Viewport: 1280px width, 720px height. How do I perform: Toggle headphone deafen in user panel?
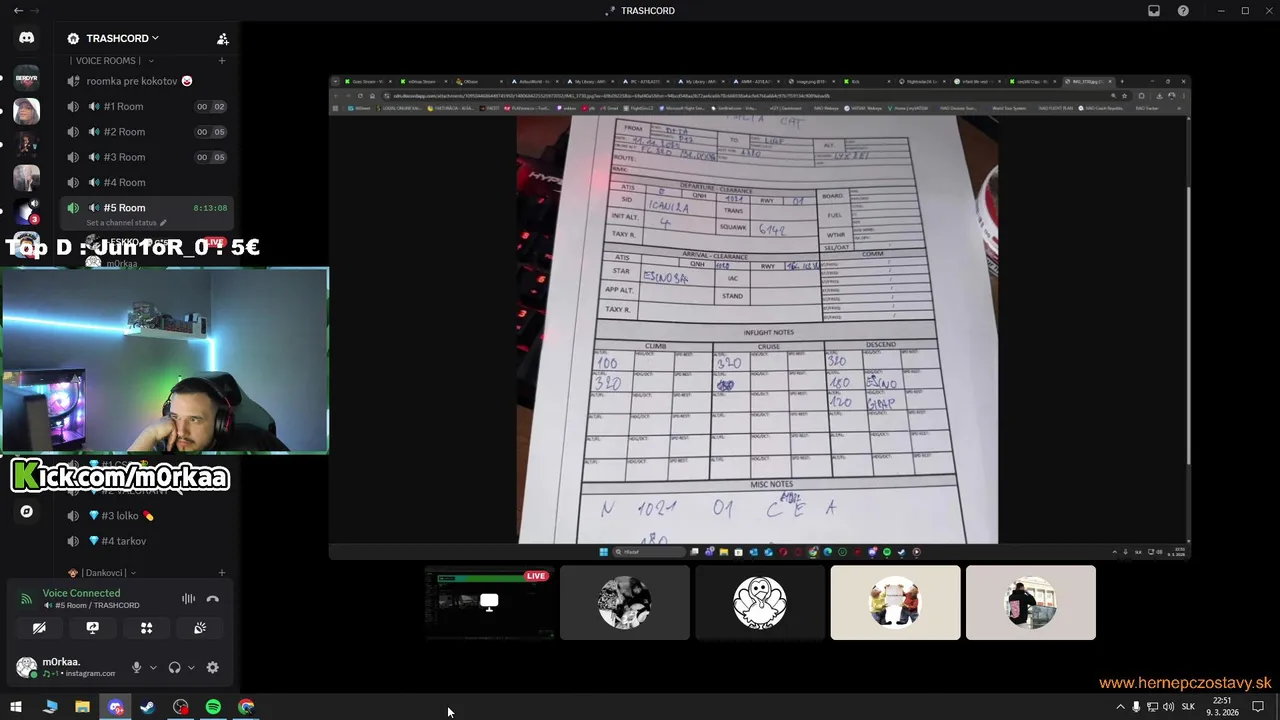coord(175,667)
